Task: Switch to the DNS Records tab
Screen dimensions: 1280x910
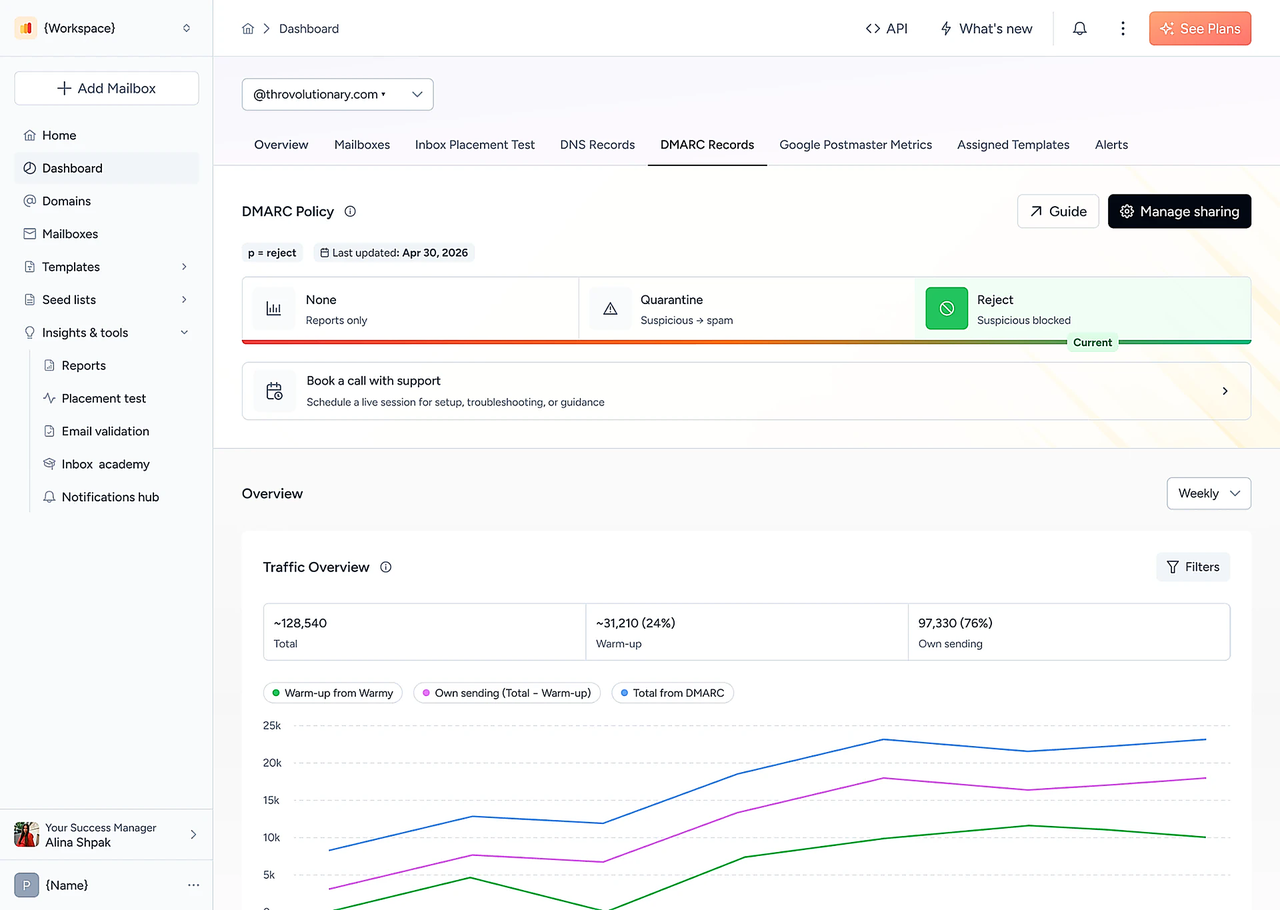Action: 598,145
